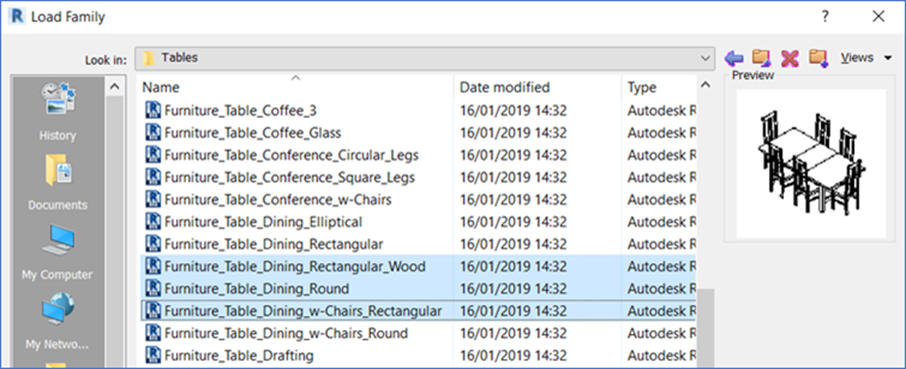Click file icon of Furniture_Table_Dining_Round

153,288
